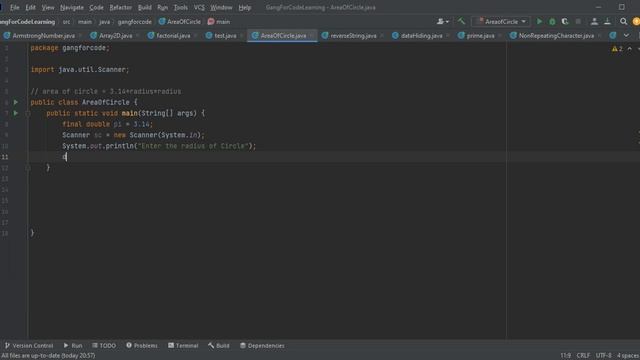640x360 pixels.
Task: Click the run gutter arrow beside the main method
Action: tap(16, 113)
